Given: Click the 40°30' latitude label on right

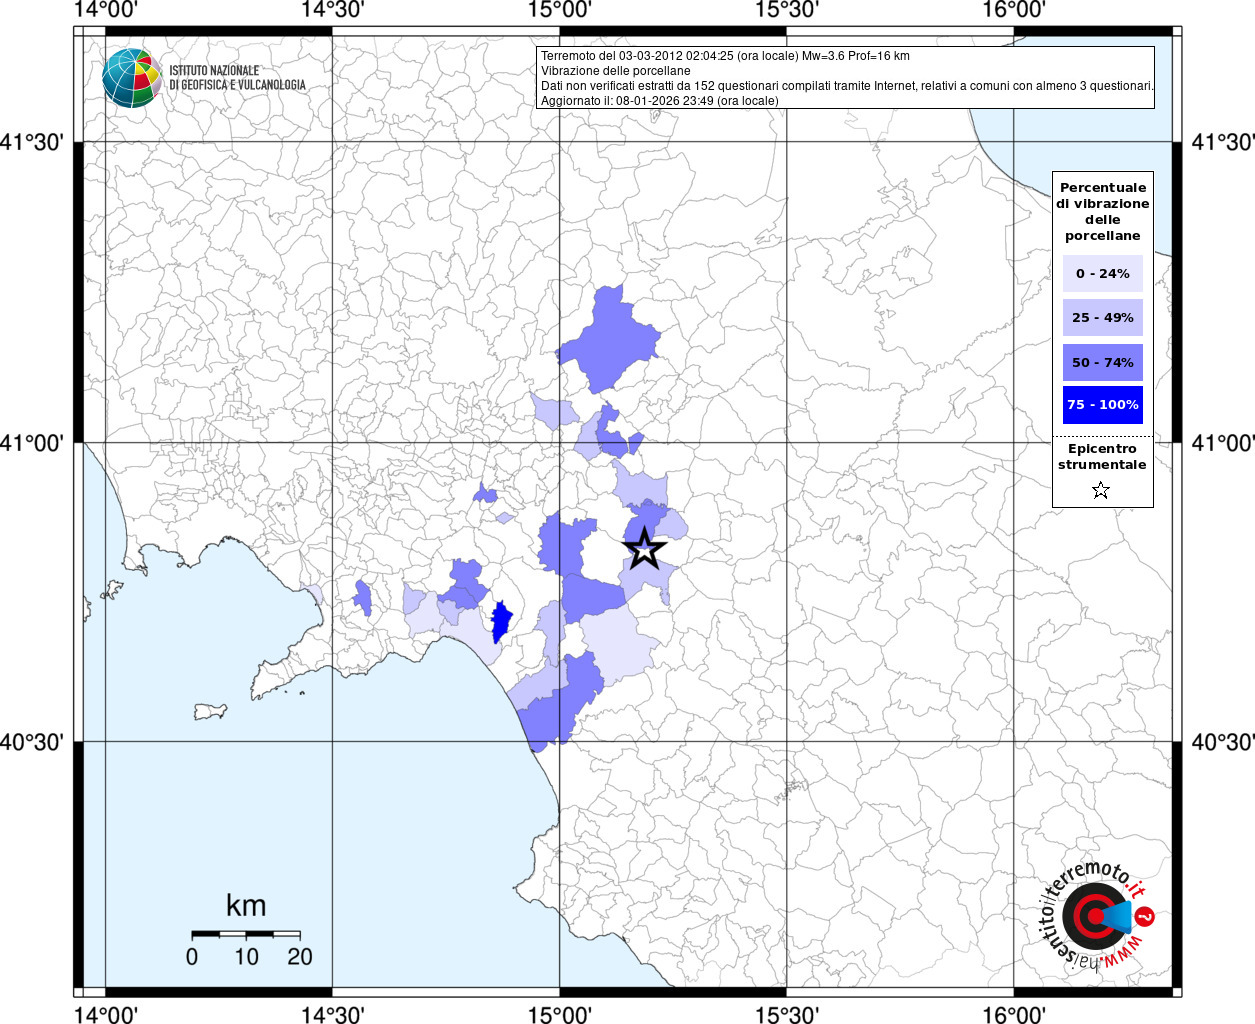Looking at the screenshot, I should tap(1222, 742).
